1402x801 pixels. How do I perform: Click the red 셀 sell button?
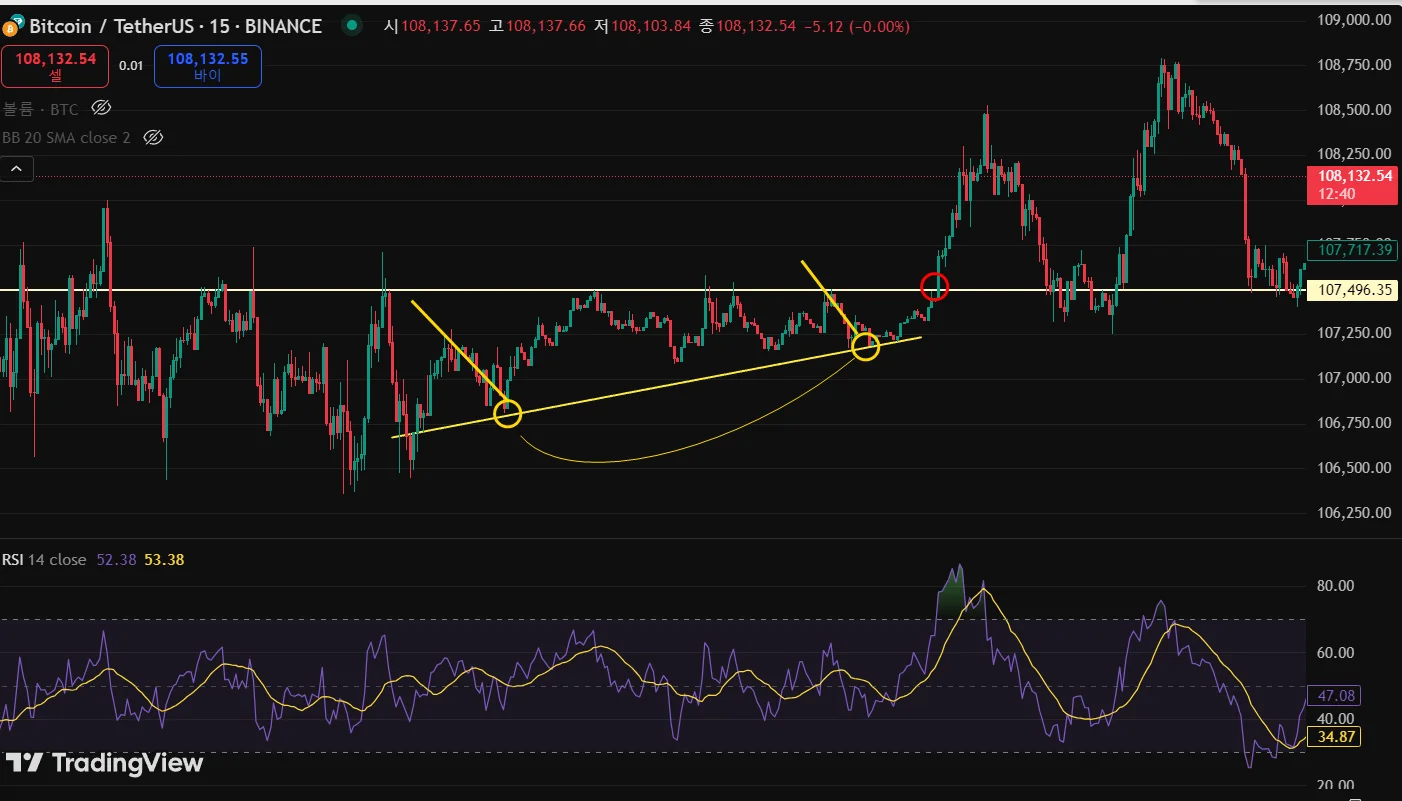[55, 66]
